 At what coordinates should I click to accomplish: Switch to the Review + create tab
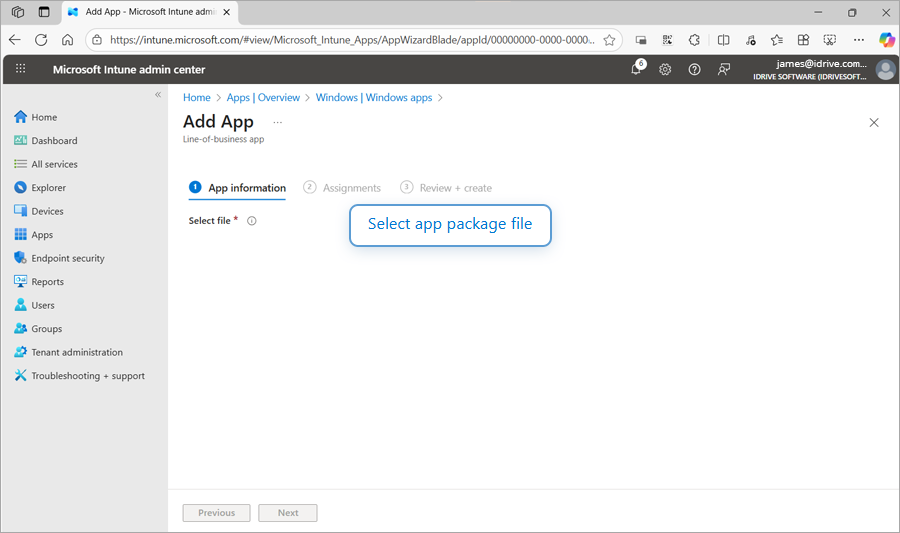tap(446, 188)
